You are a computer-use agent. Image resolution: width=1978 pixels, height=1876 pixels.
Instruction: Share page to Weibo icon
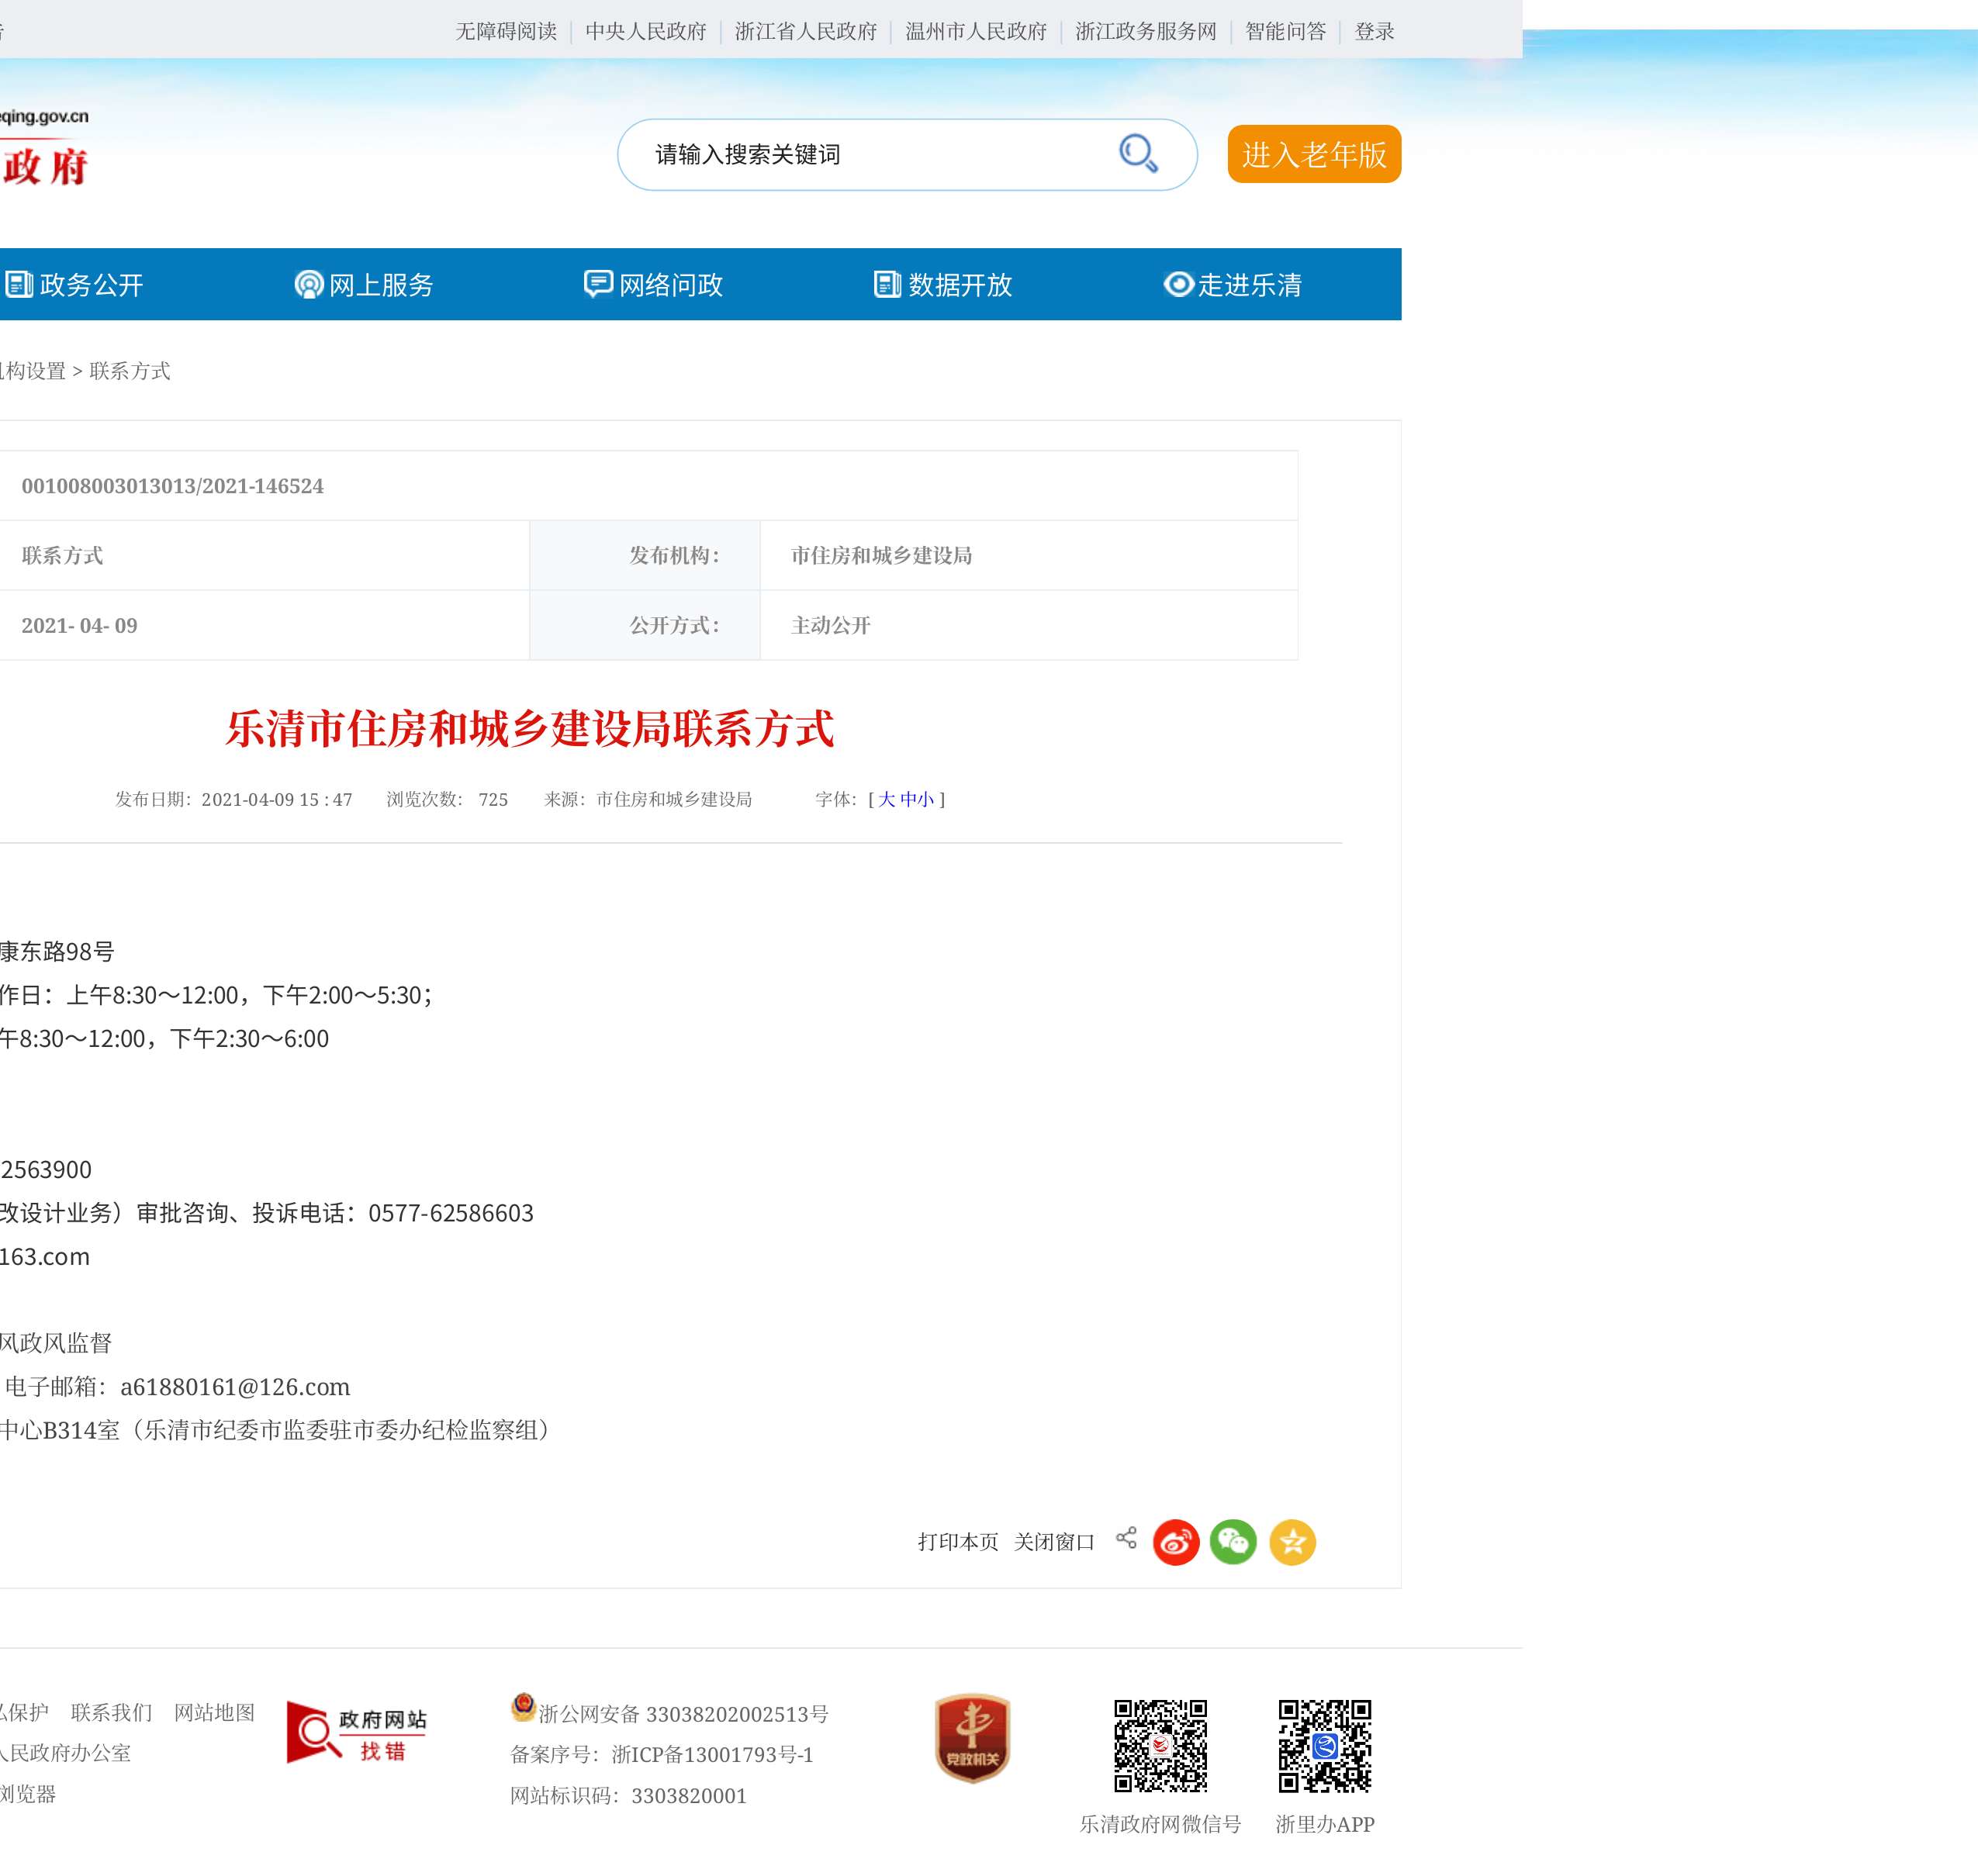1176,1542
